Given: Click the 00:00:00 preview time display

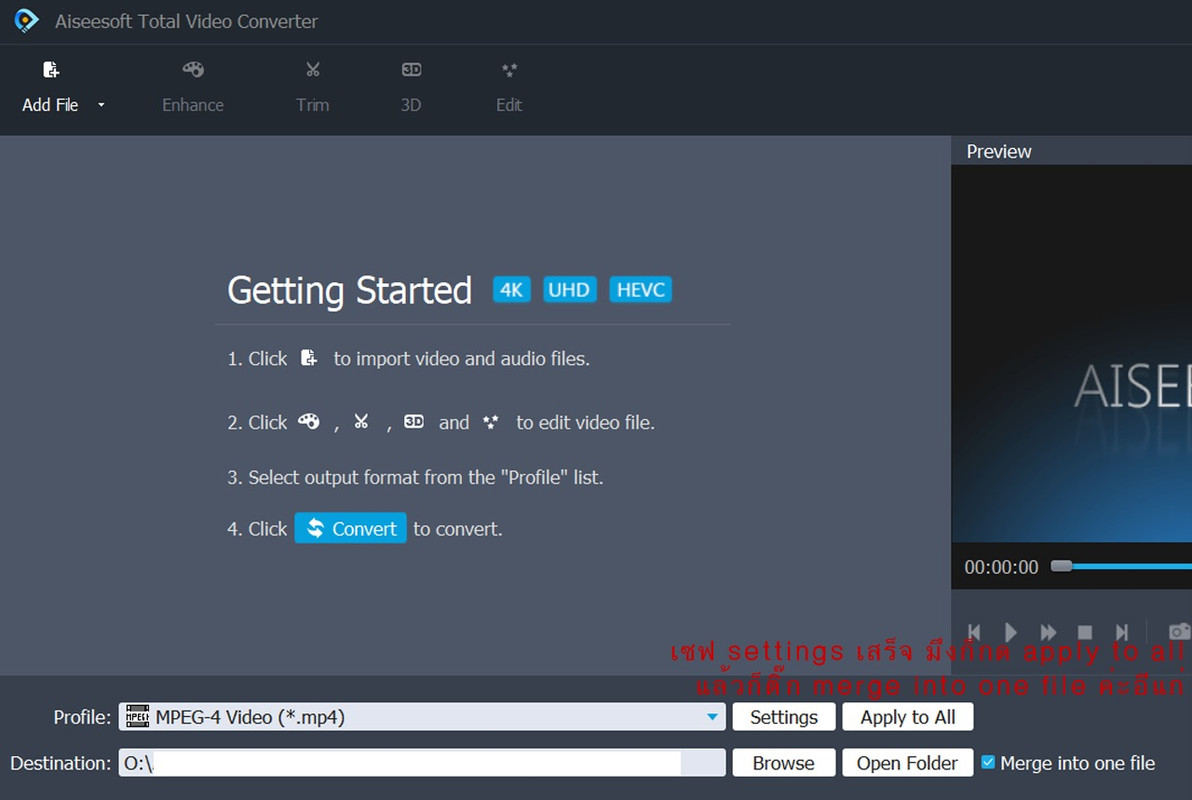Looking at the screenshot, I should click(x=1001, y=567).
